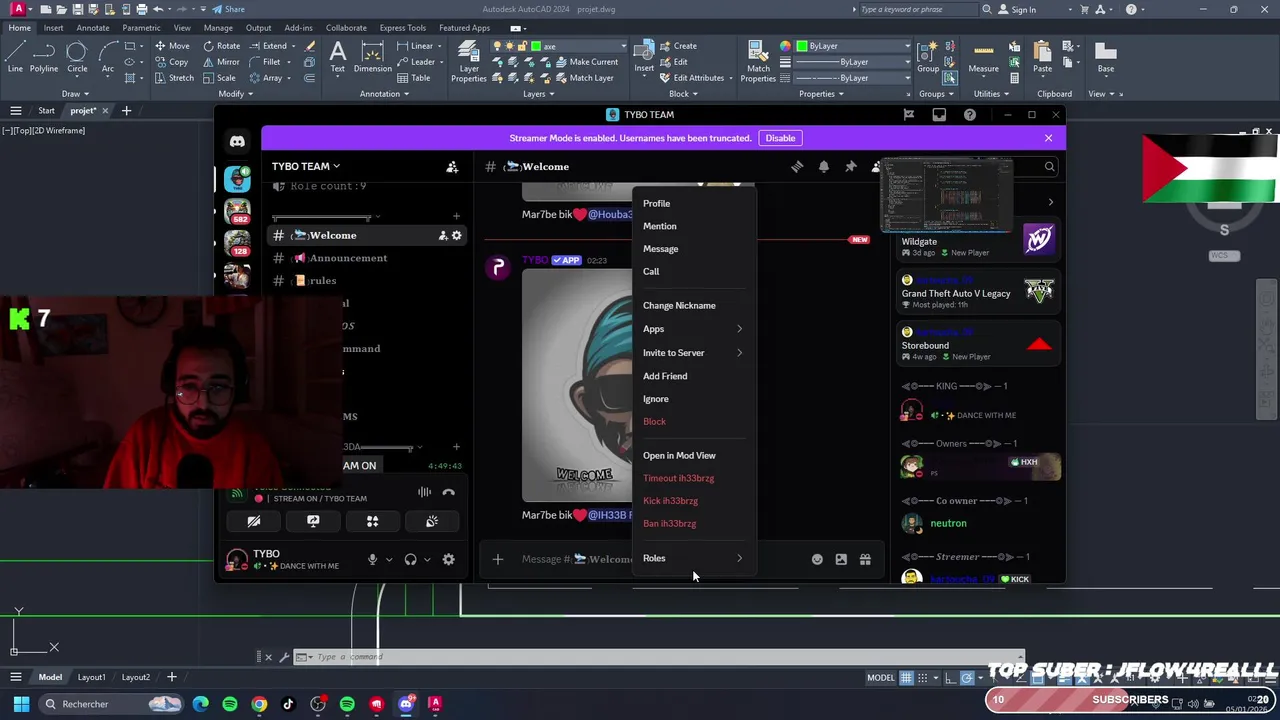This screenshot has width=1280, height=720.
Task: Expand Invite to Server submenu
Action: [692, 353]
